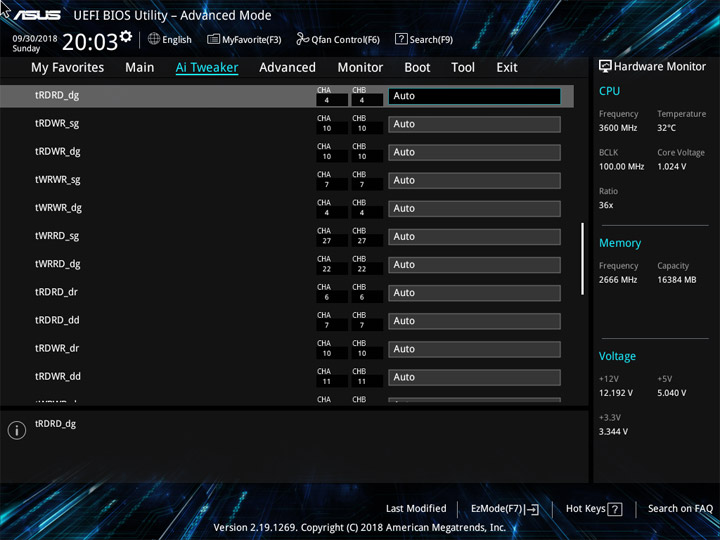The height and width of the screenshot is (540, 720).
Task: Click the tRDWR_dd Auto field
Action: [474, 377]
